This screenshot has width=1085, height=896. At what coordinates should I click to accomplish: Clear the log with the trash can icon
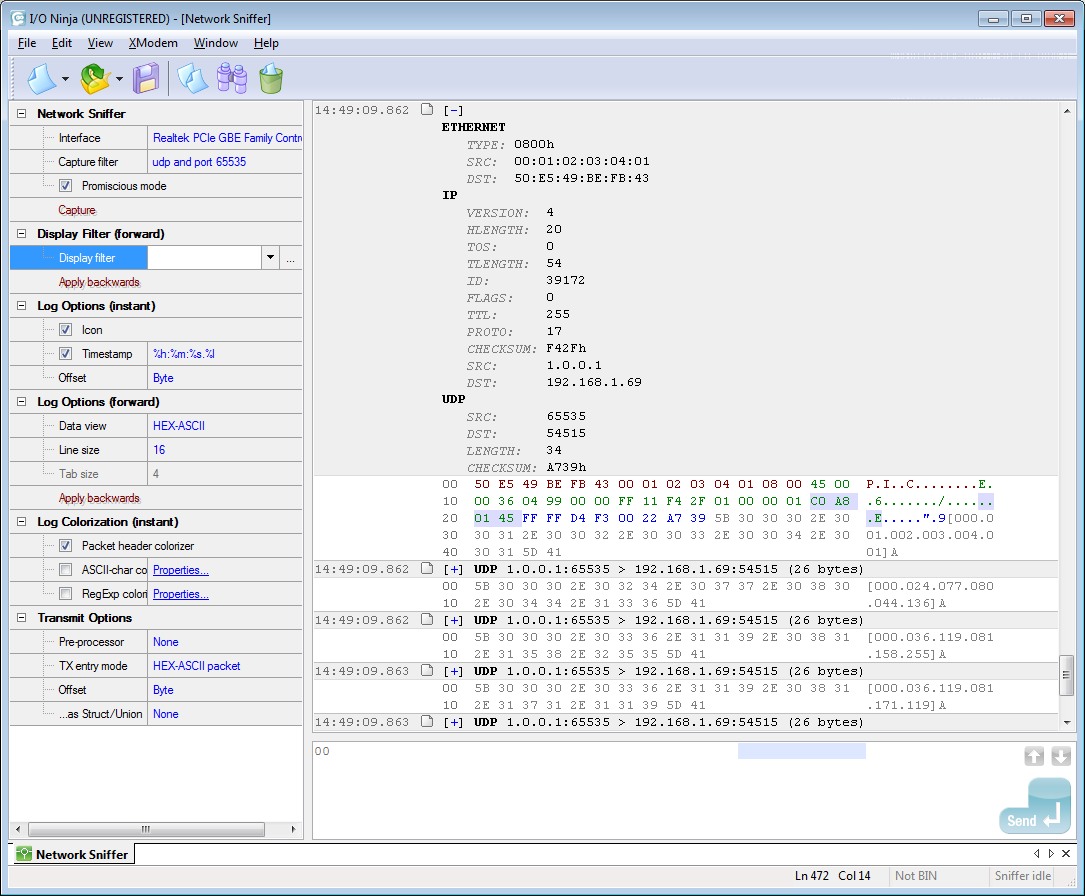pos(270,78)
